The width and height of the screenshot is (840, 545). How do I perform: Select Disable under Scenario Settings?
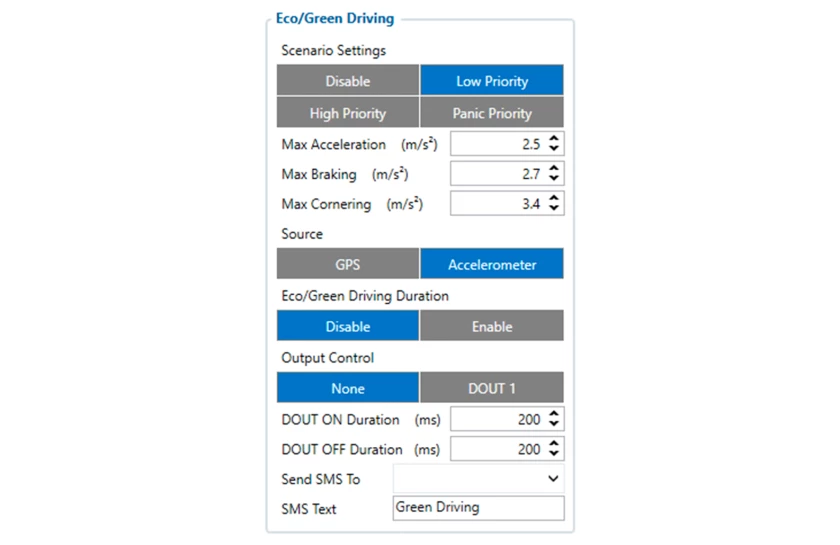(348, 80)
